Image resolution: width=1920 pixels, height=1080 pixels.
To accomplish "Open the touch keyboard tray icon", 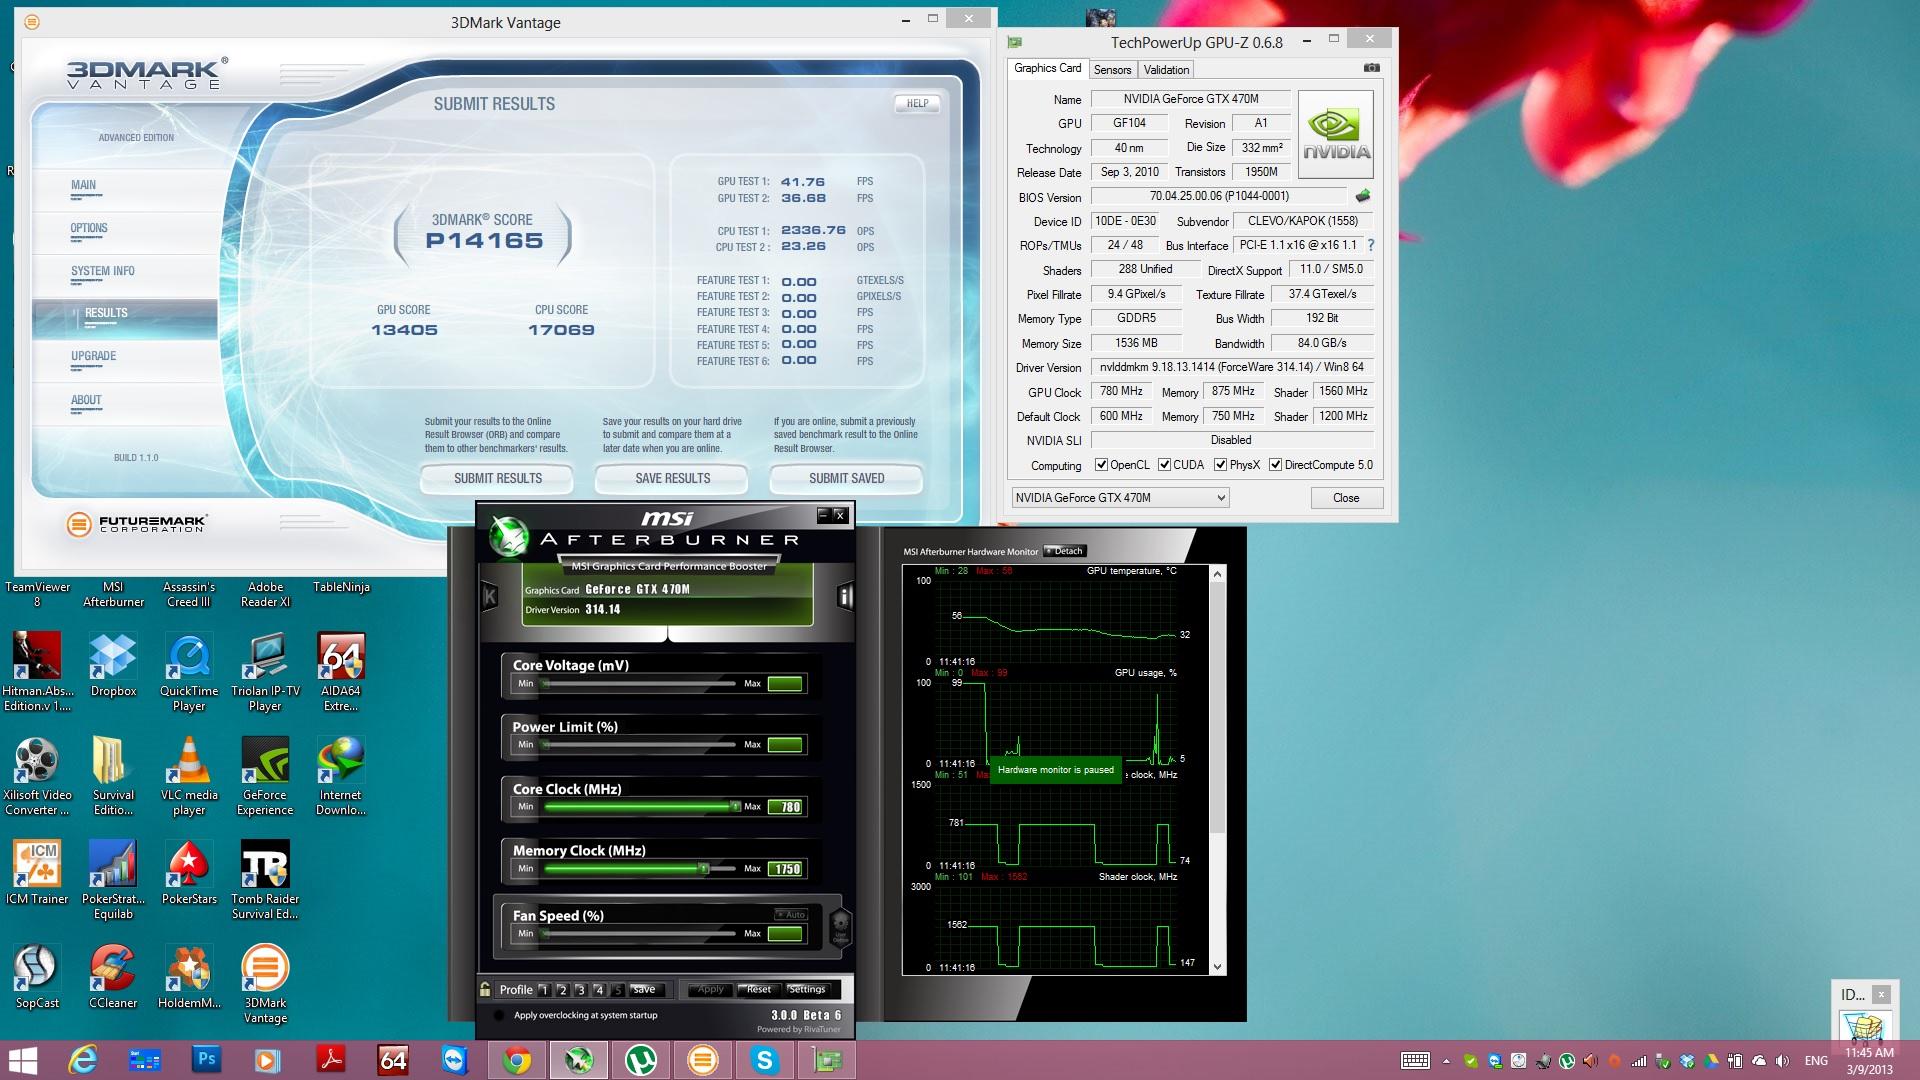I will [1415, 1061].
